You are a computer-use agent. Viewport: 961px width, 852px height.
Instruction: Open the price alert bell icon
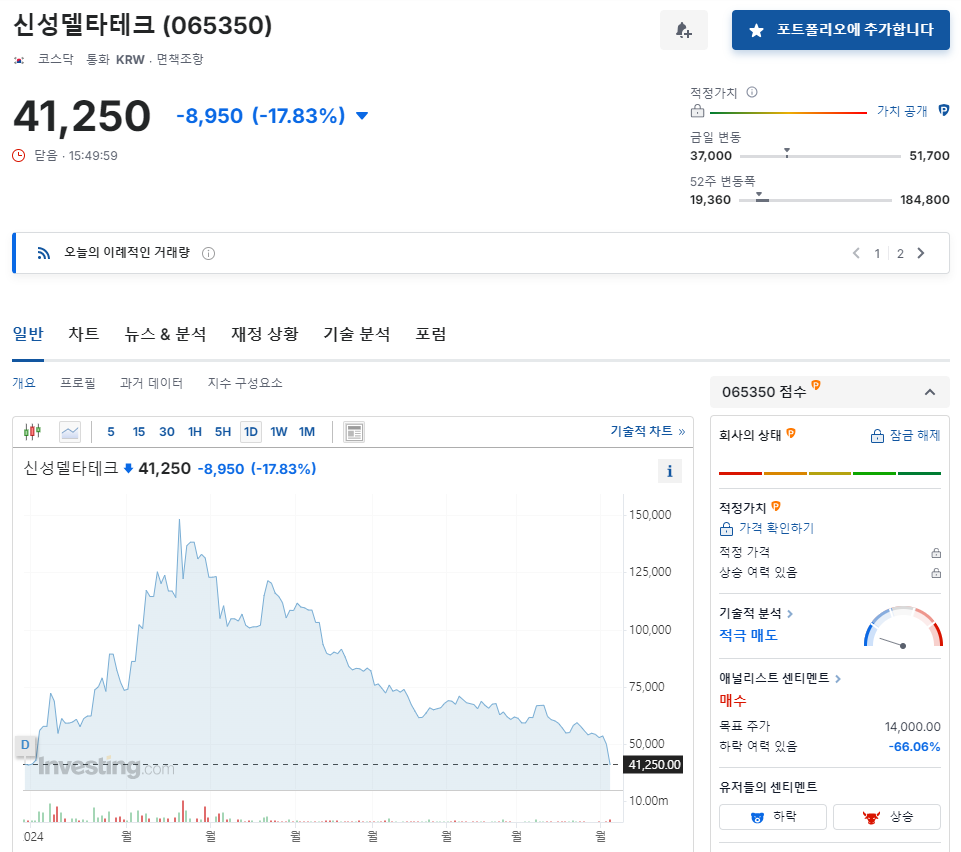[x=683, y=29]
